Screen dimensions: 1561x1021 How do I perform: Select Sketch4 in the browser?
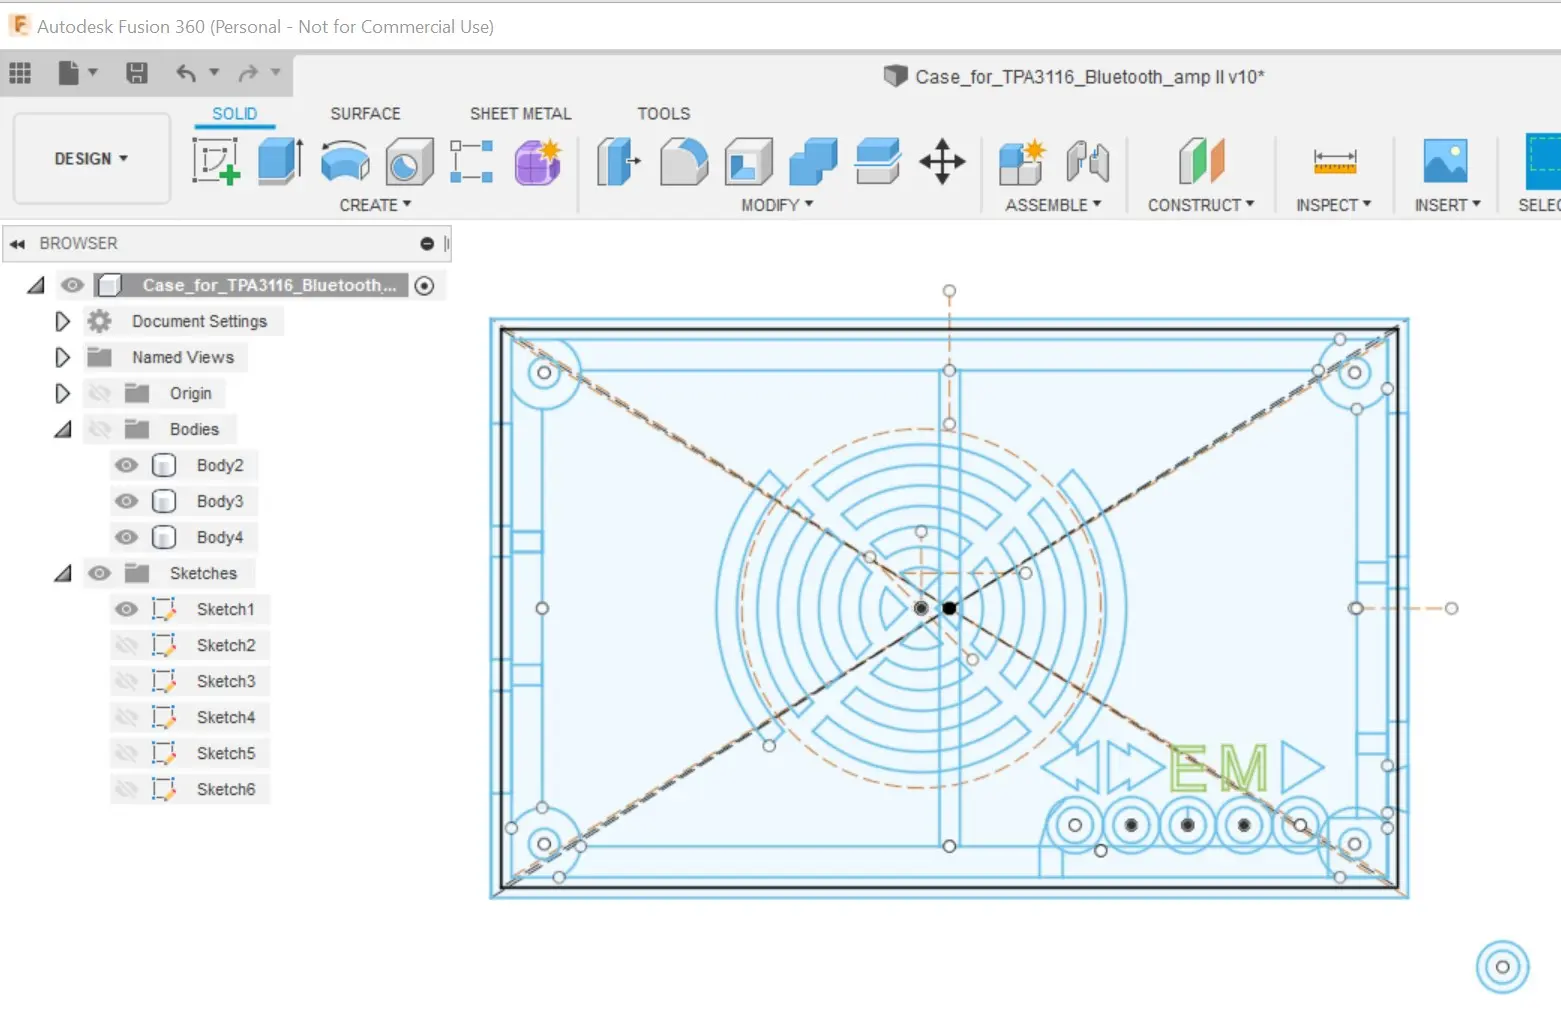(226, 717)
